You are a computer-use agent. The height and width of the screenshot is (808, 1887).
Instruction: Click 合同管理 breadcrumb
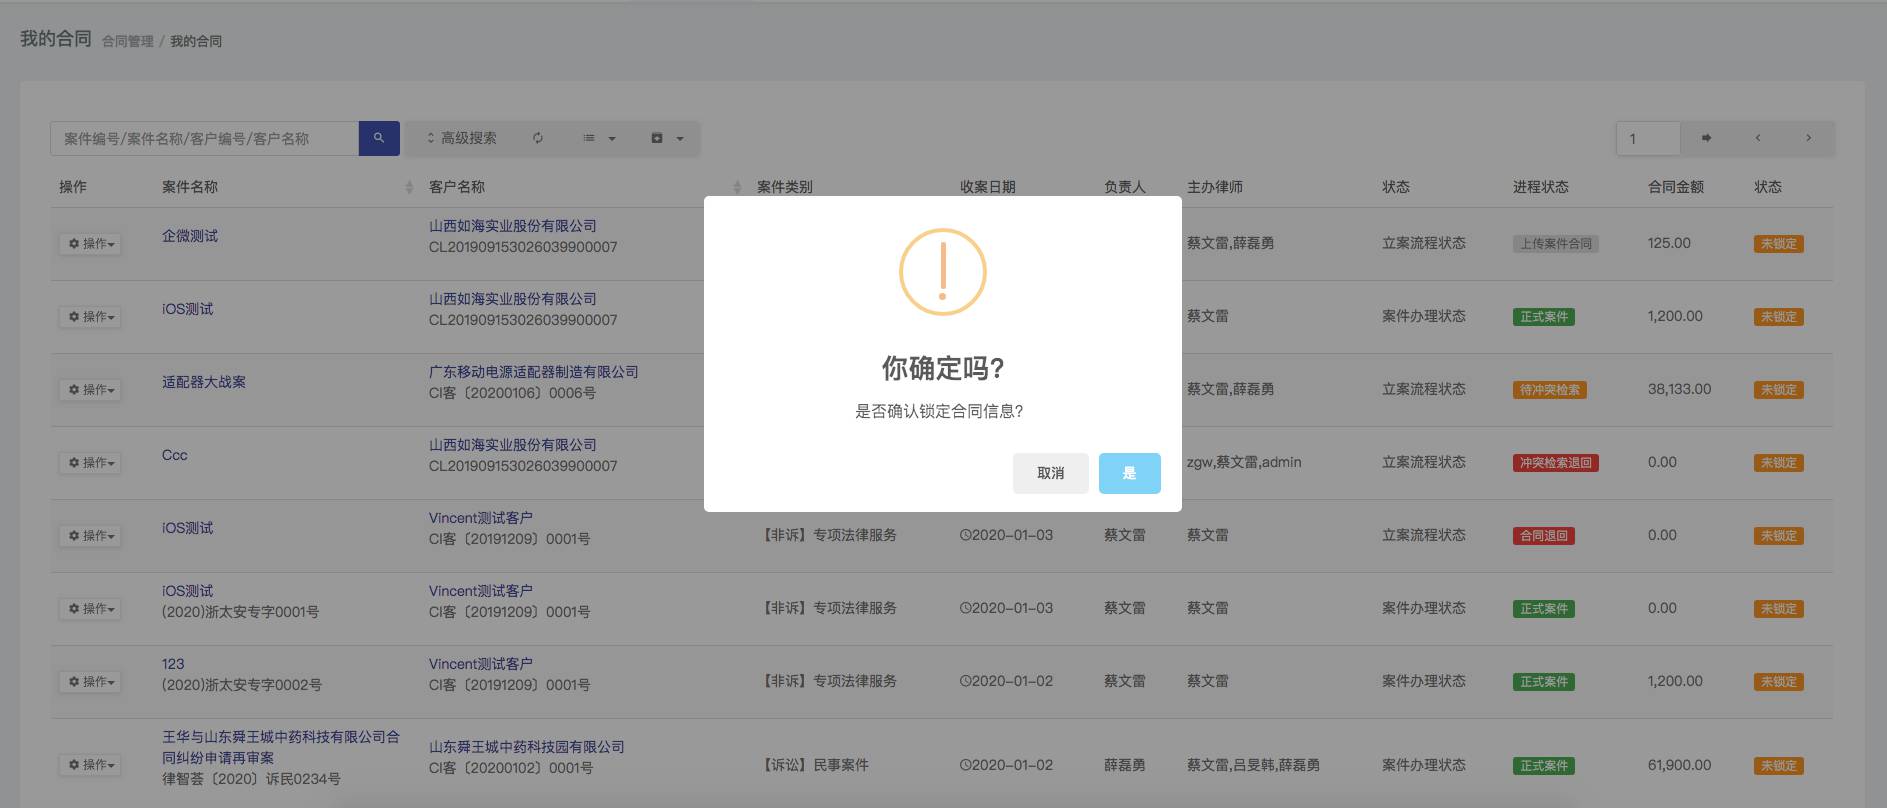point(128,41)
